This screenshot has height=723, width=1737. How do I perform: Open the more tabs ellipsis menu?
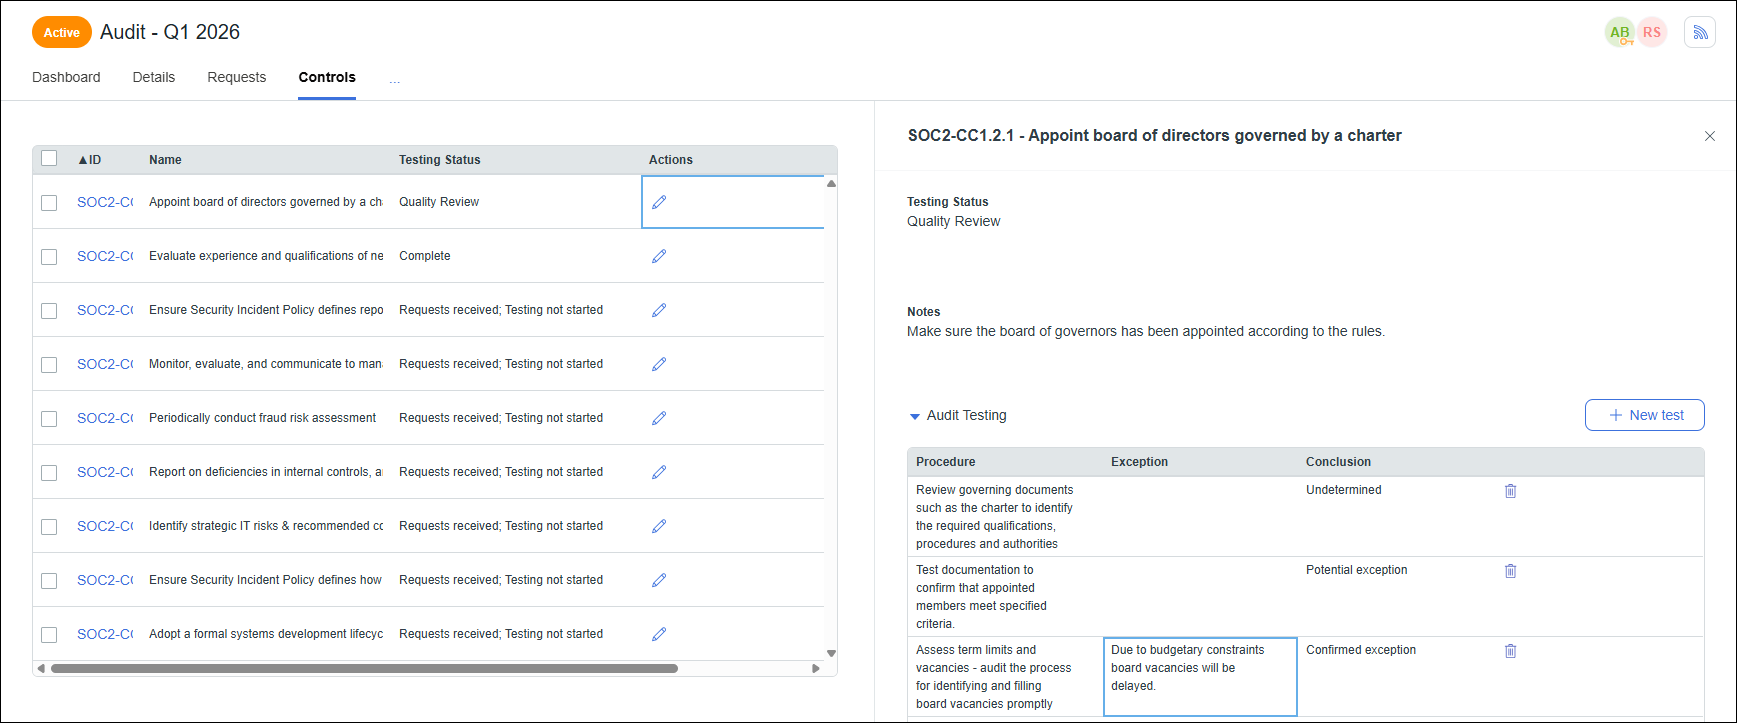[x=395, y=78]
